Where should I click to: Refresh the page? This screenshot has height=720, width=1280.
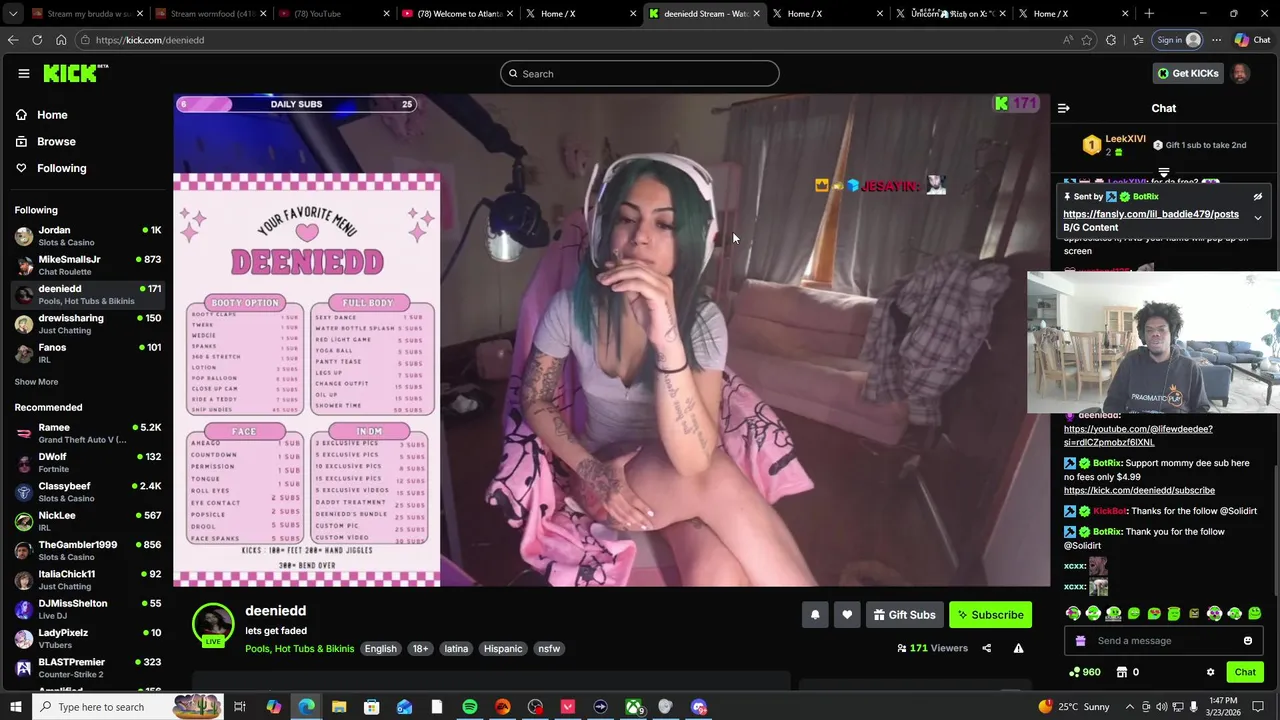click(x=37, y=40)
